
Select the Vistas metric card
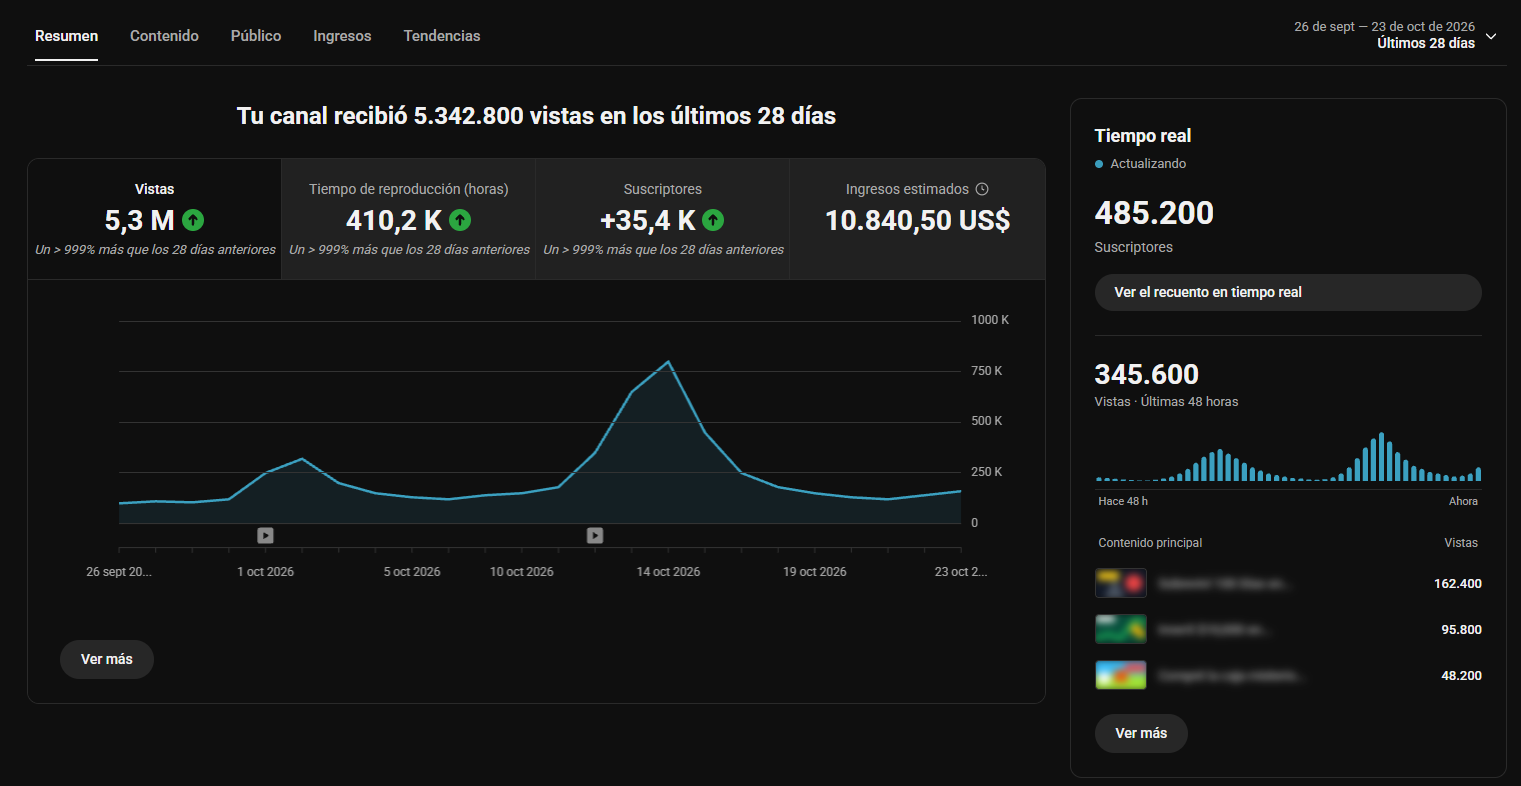[155, 219]
